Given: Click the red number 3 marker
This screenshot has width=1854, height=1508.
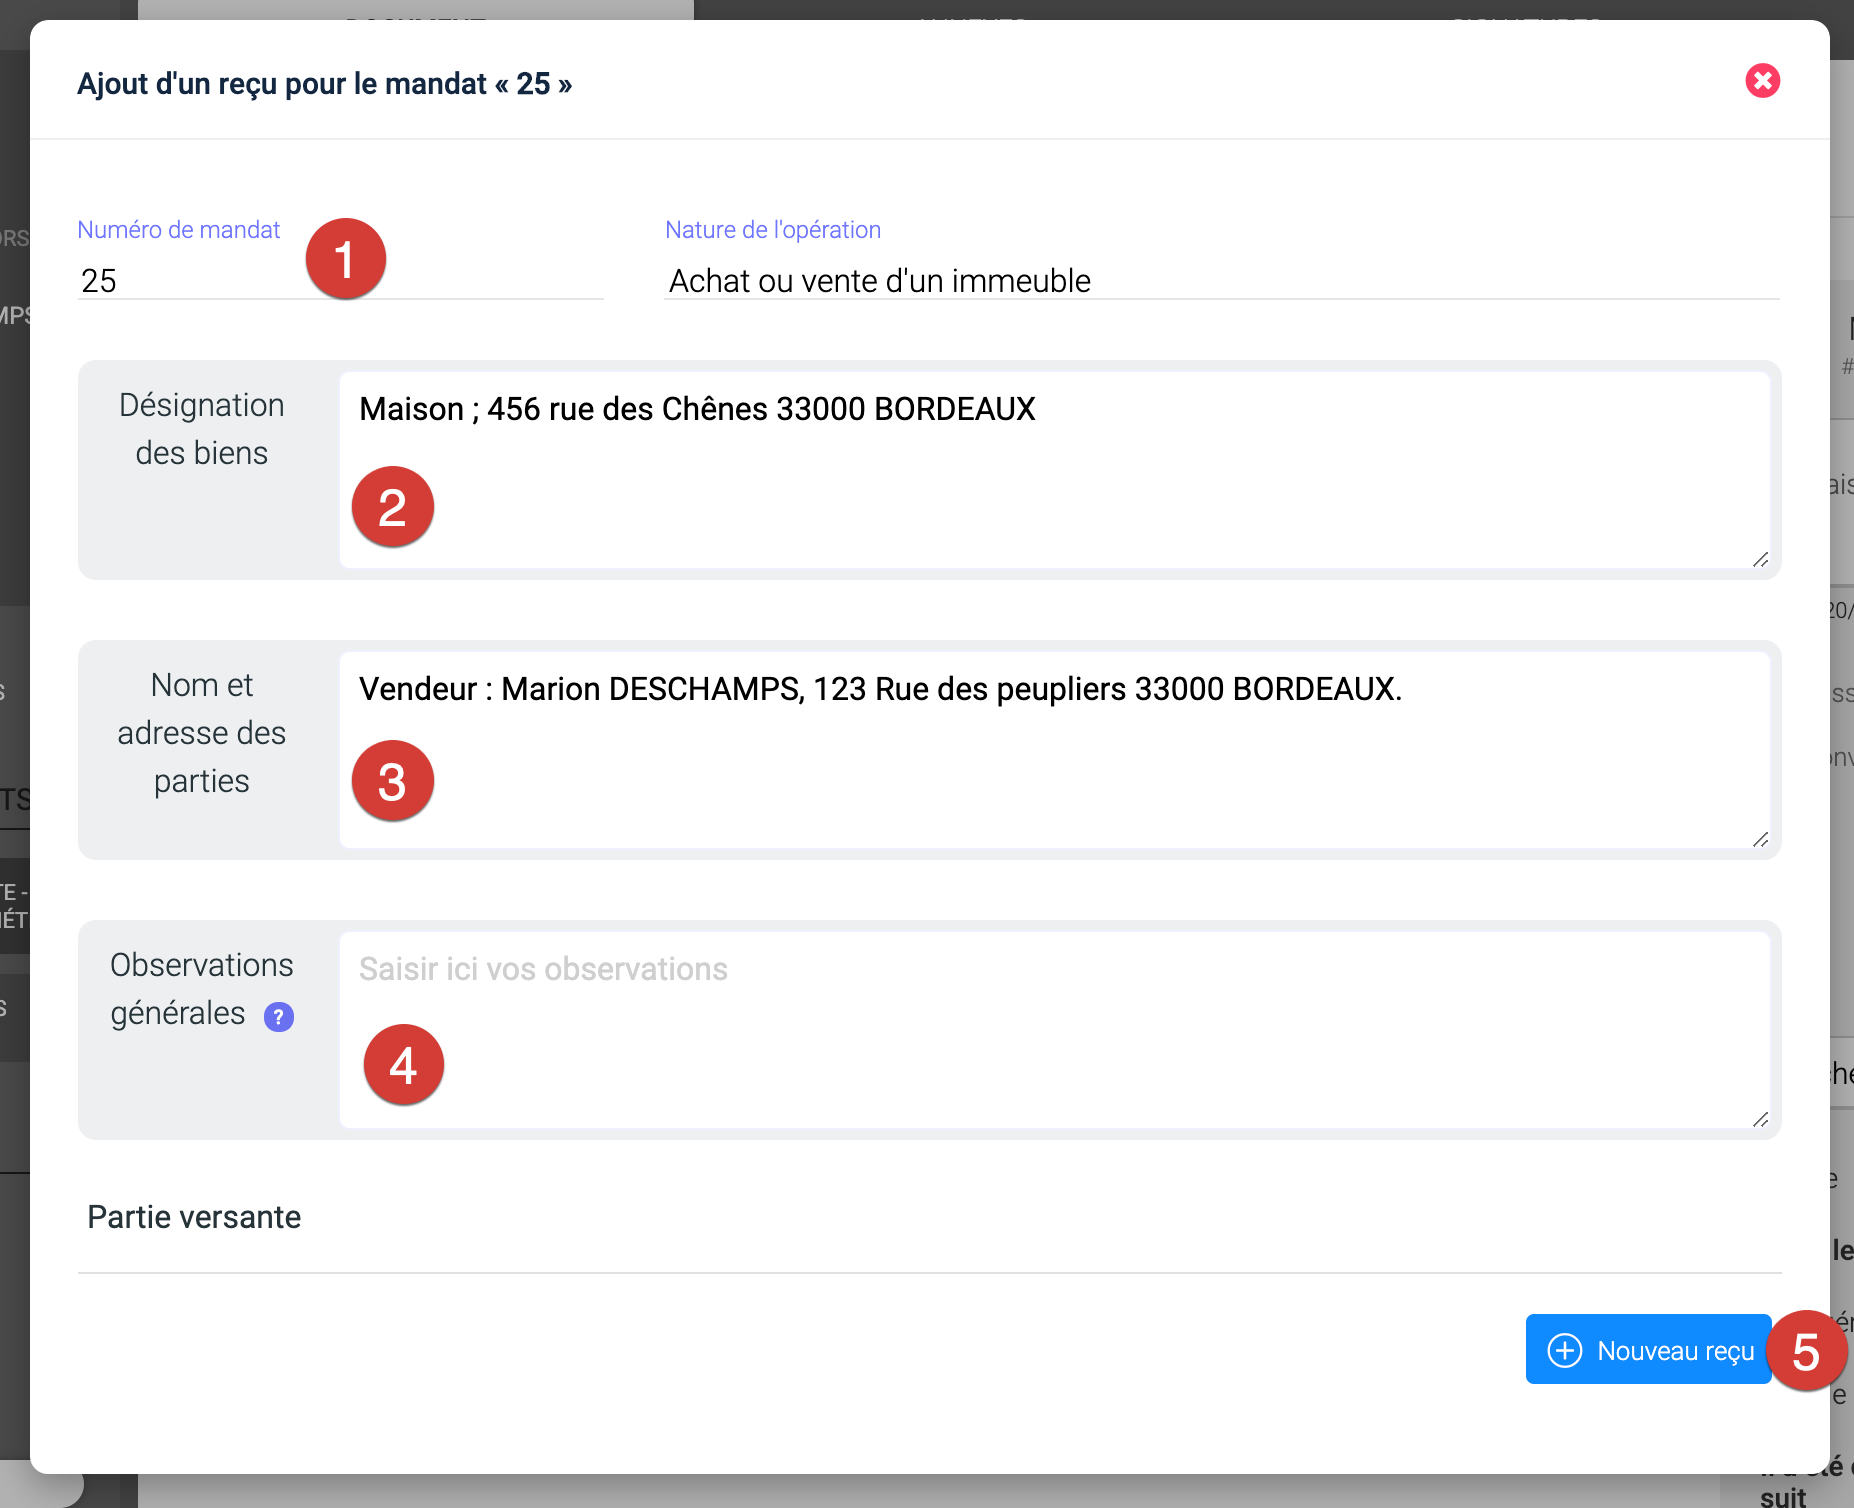Looking at the screenshot, I should [x=392, y=781].
